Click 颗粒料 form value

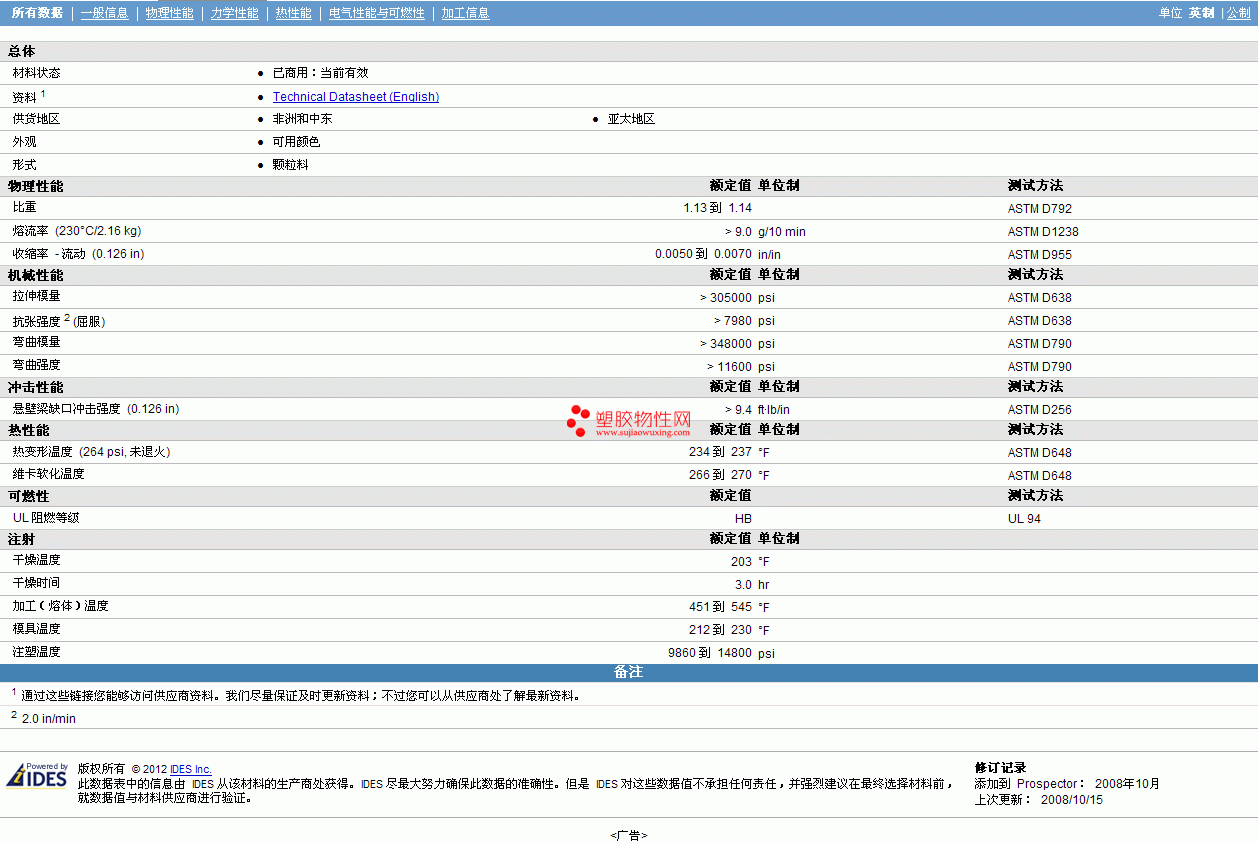tap(290, 165)
